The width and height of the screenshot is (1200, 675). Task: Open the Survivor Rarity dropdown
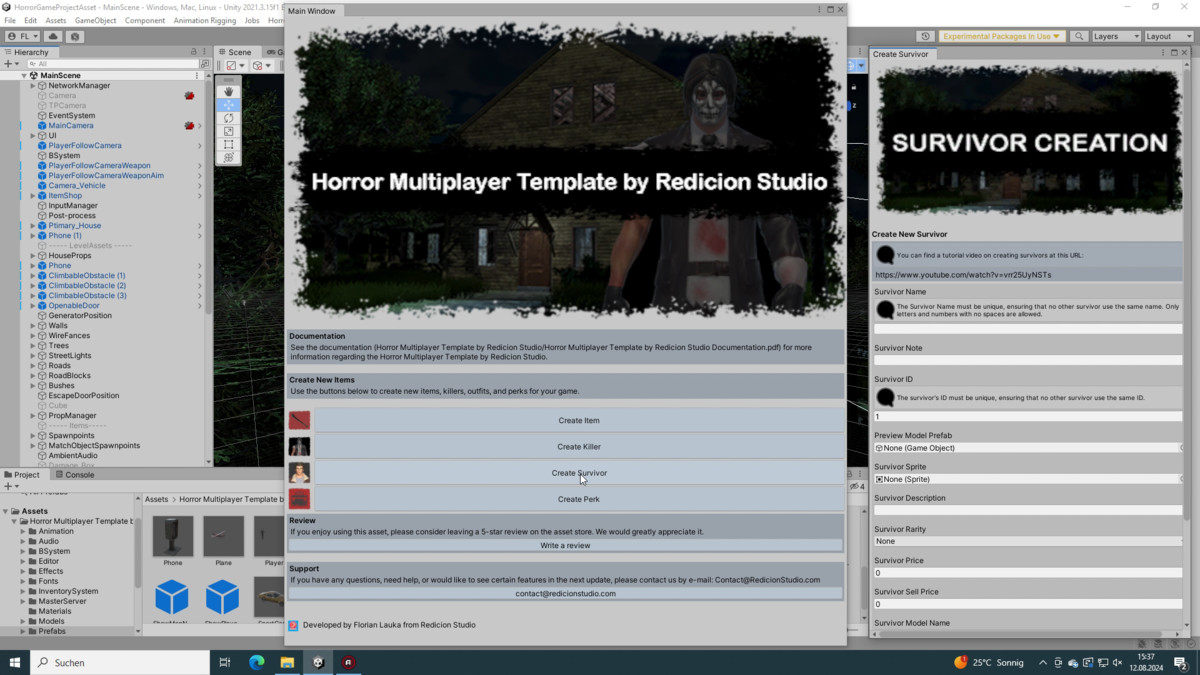(x=1028, y=541)
